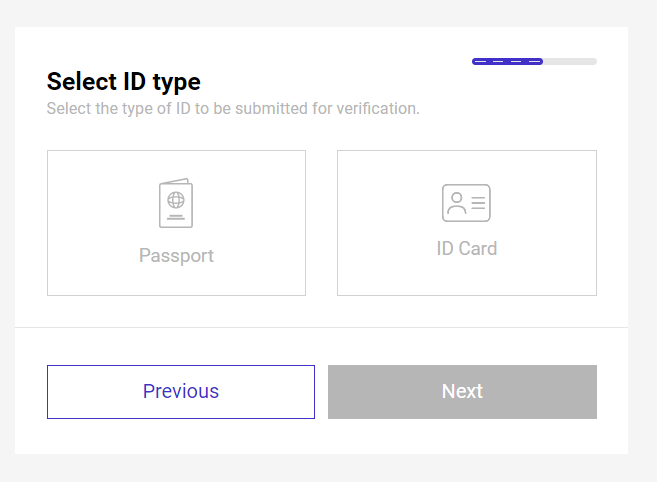Click the Select ID type heading
Screen dimensions: 657x482
click(124, 82)
